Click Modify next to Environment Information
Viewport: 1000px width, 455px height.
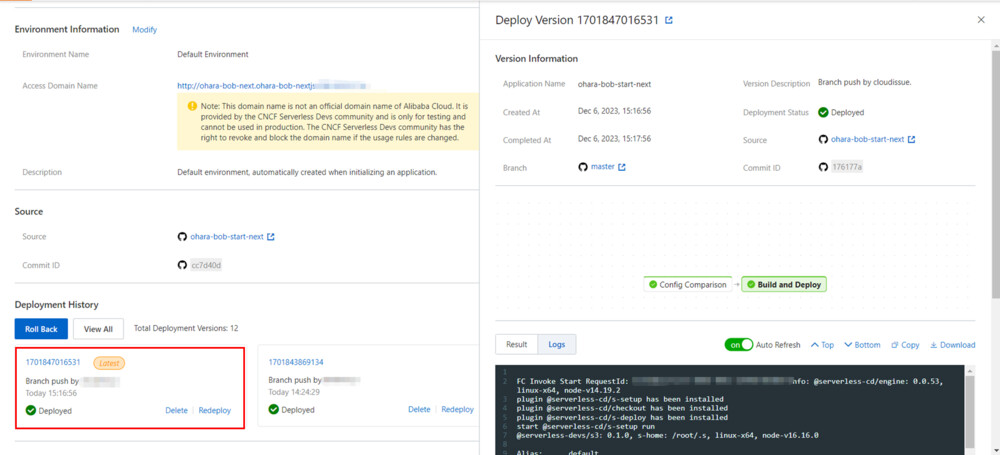[144, 30]
